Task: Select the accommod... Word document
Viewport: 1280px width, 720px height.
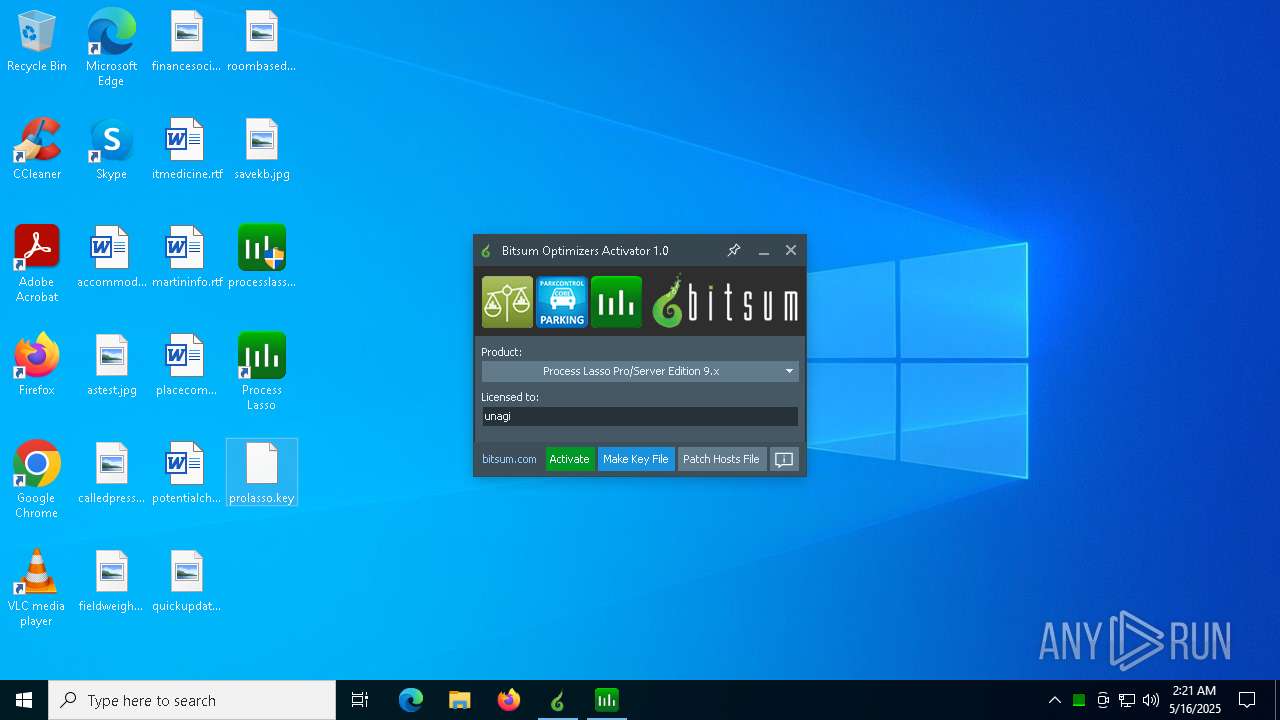Action: point(112,257)
